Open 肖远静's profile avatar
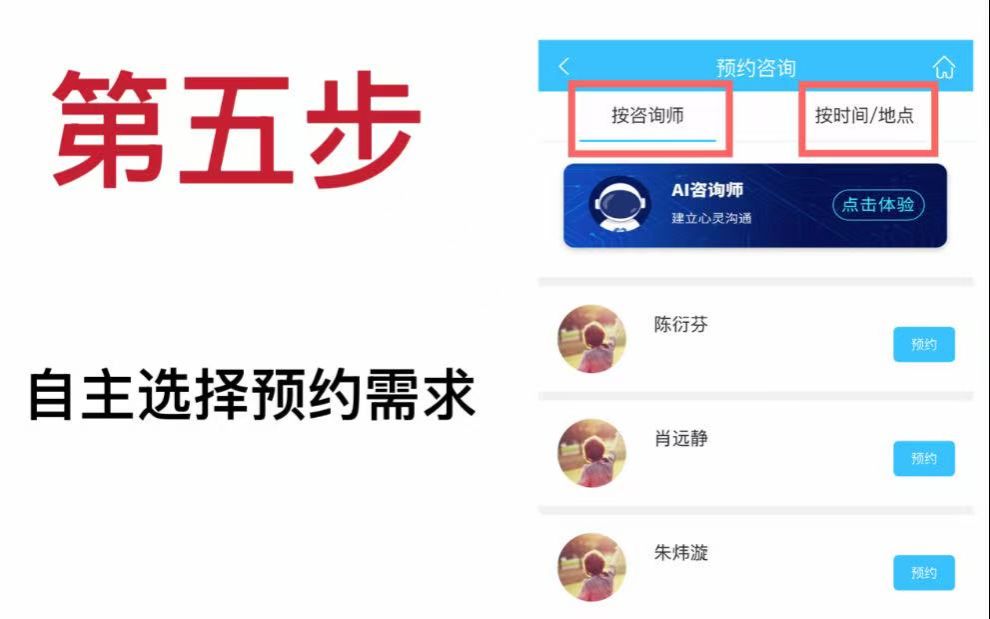 pyautogui.click(x=592, y=453)
